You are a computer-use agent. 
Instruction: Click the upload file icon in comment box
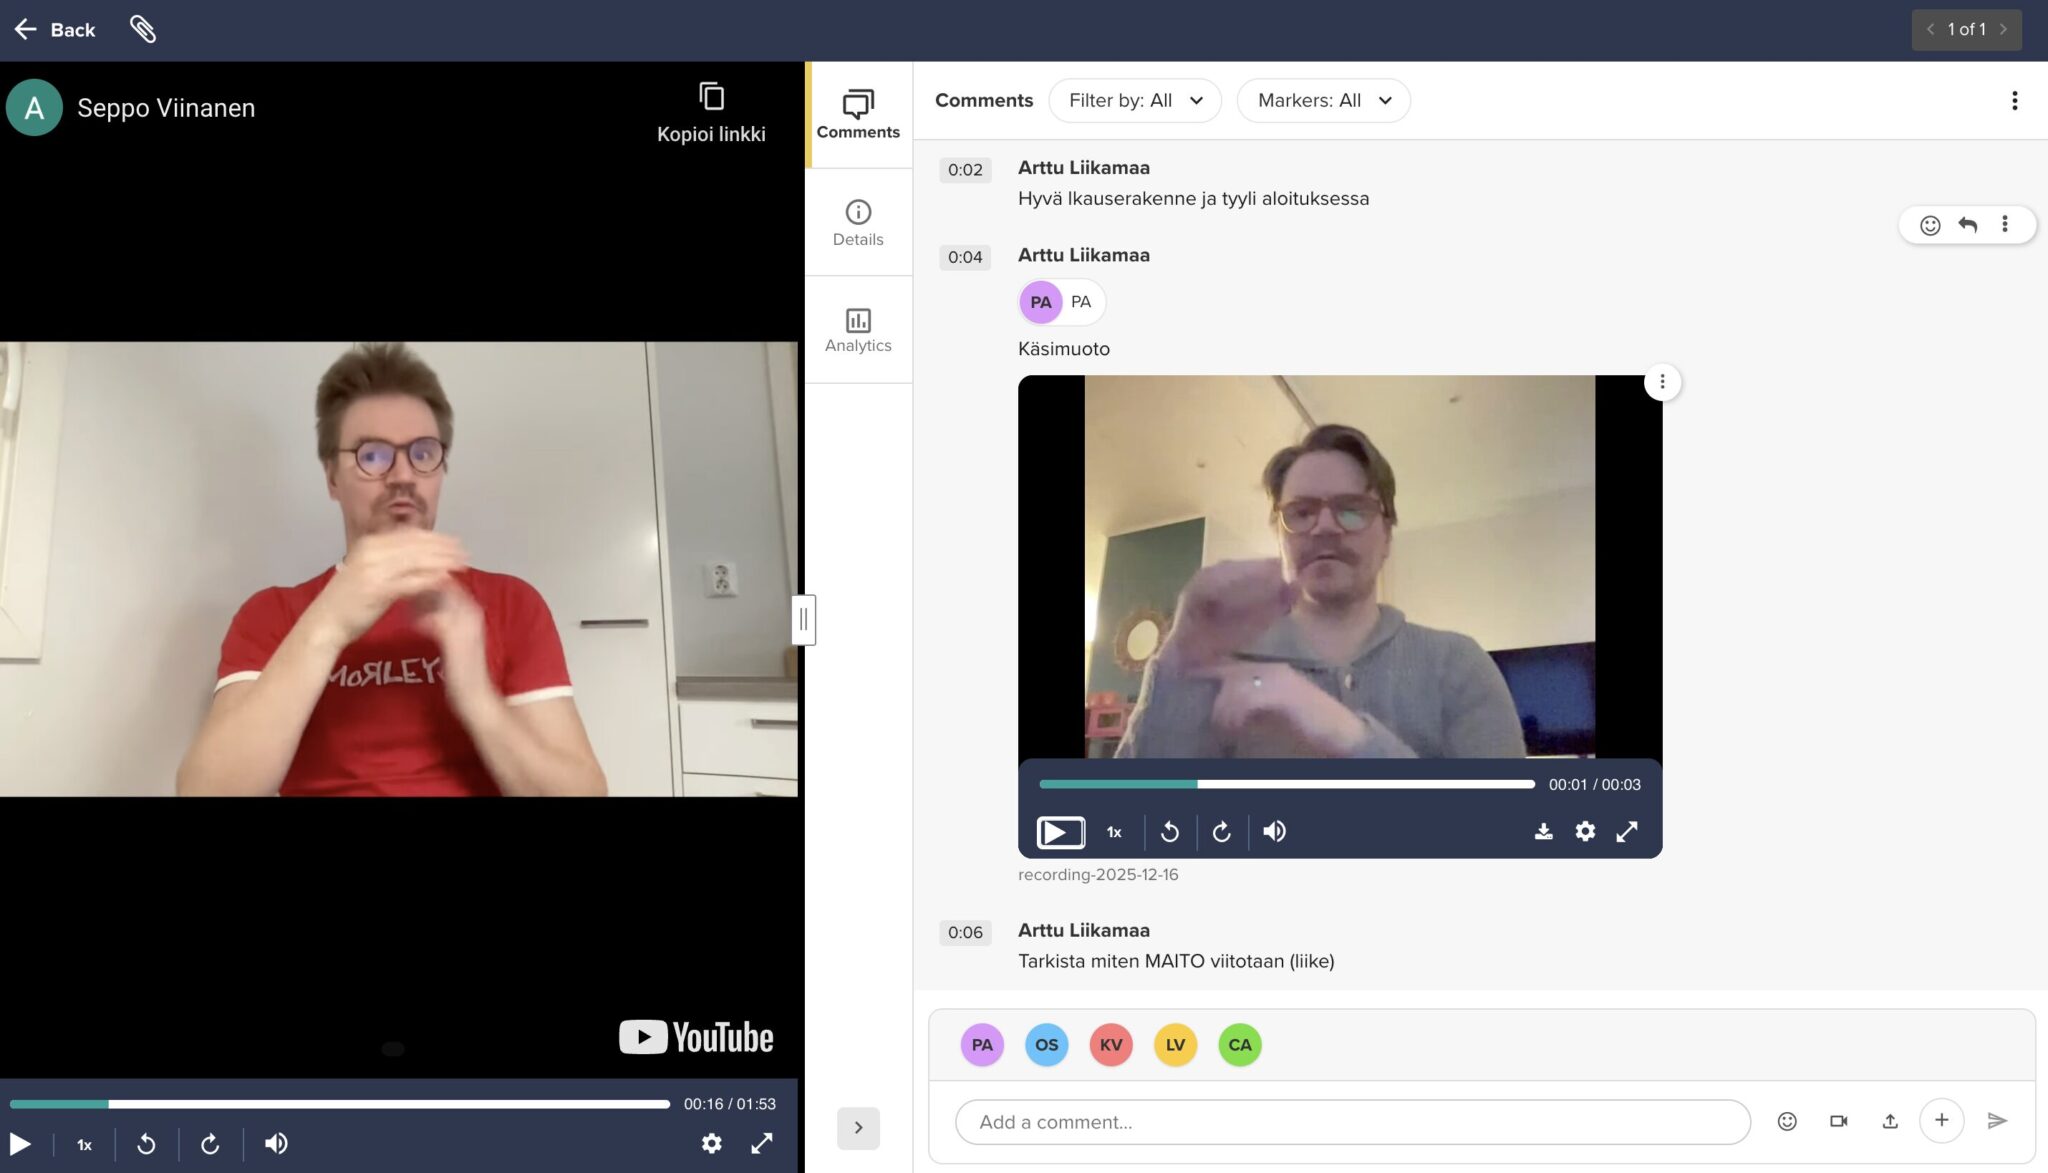[1889, 1121]
